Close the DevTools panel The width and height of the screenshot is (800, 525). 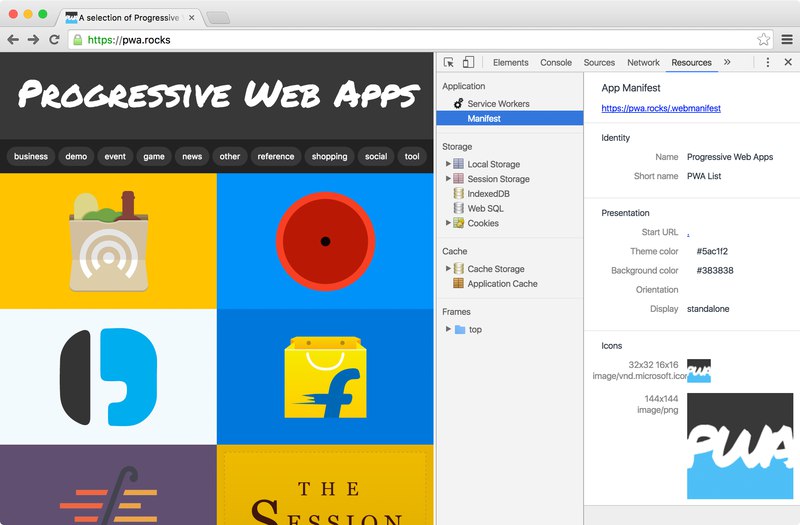point(788,62)
